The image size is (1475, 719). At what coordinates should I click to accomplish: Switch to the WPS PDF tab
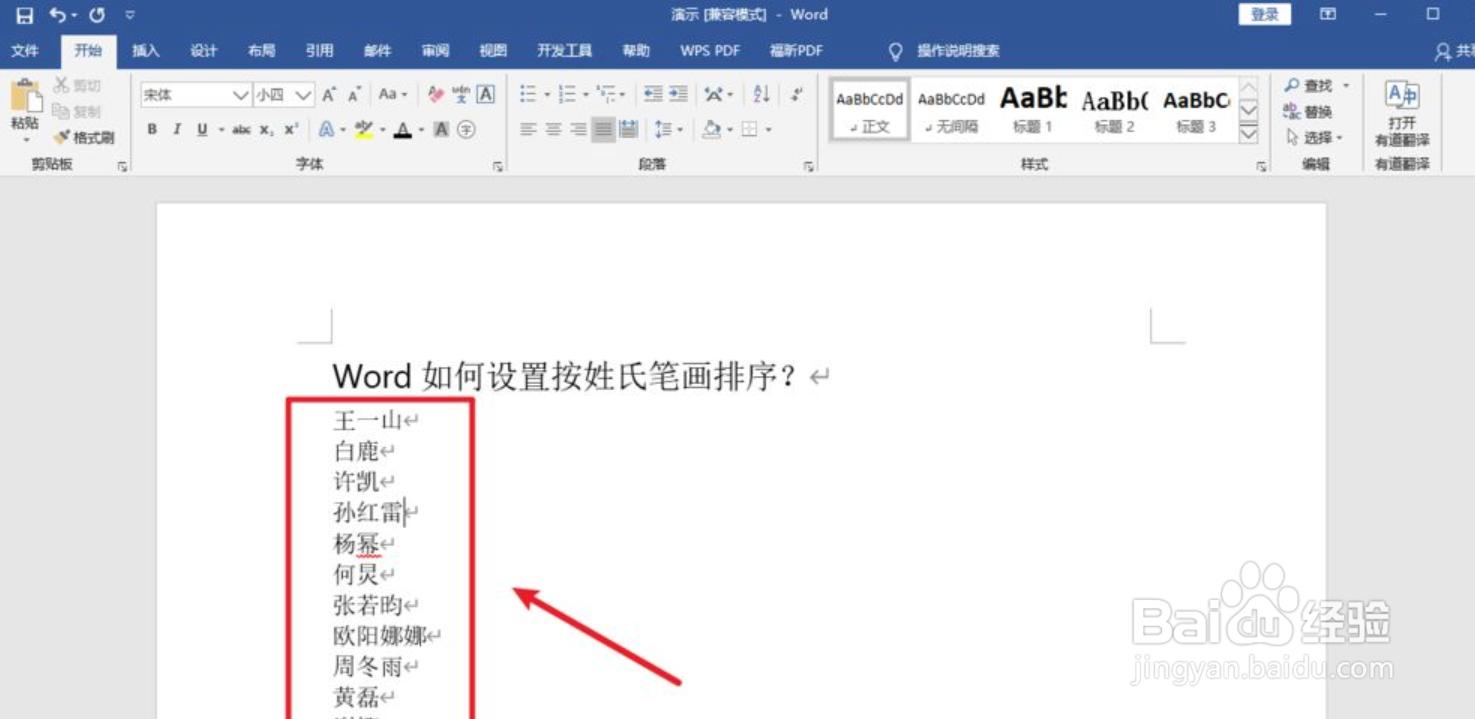tap(710, 50)
